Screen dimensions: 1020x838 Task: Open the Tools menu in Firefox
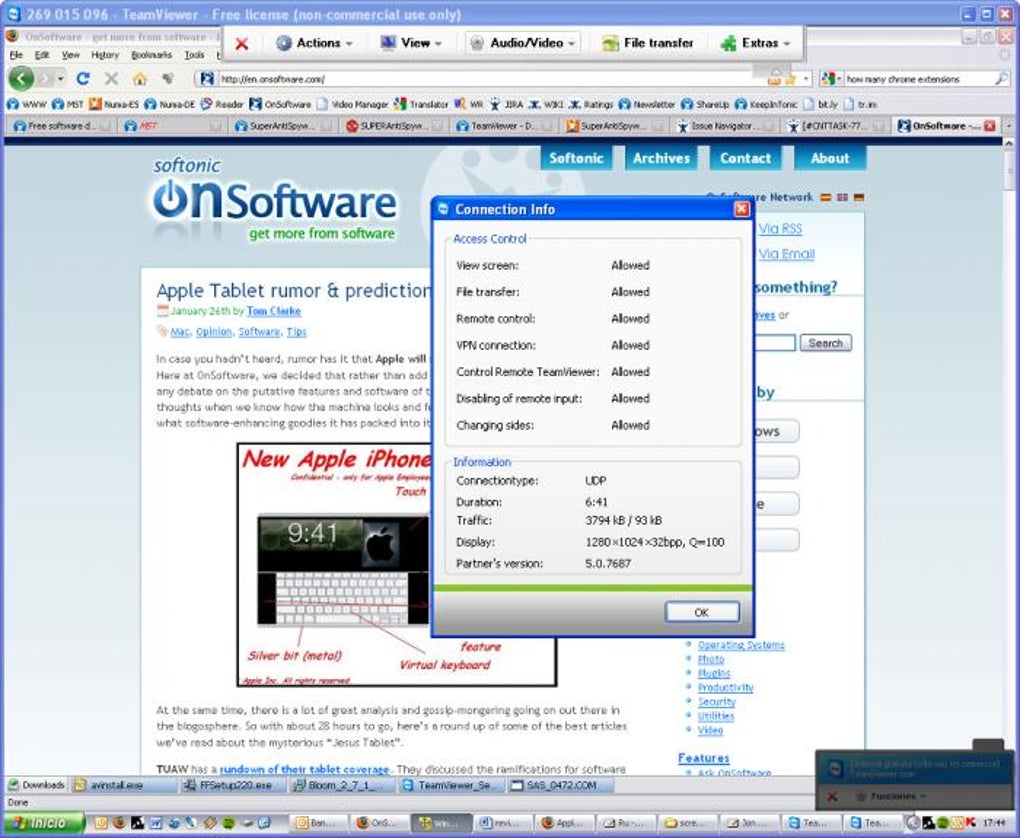pos(195,55)
